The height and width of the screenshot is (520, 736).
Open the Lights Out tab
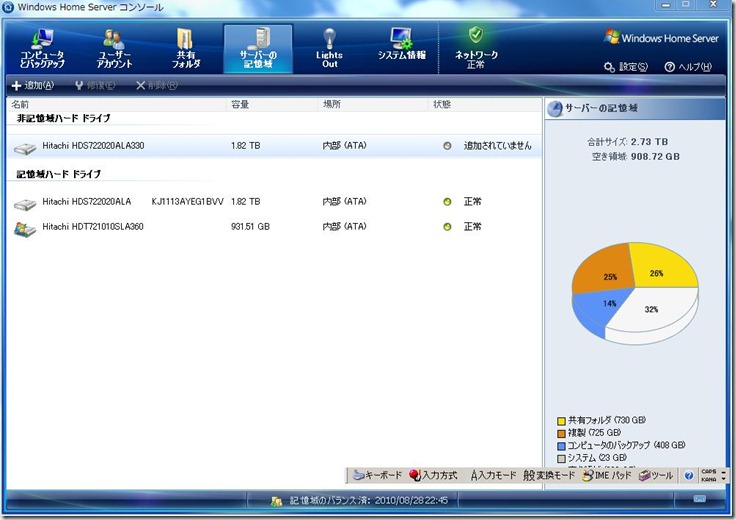coord(329,49)
